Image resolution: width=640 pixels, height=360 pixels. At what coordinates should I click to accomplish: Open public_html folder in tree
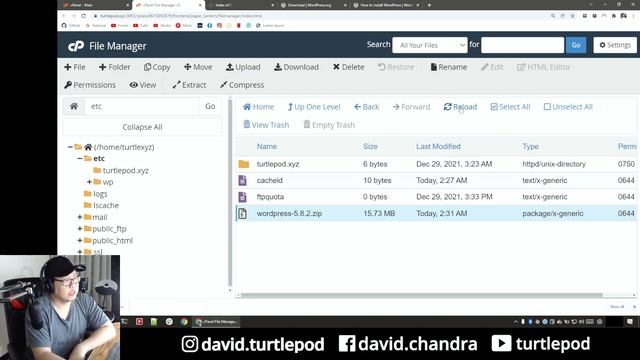pos(113,241)
